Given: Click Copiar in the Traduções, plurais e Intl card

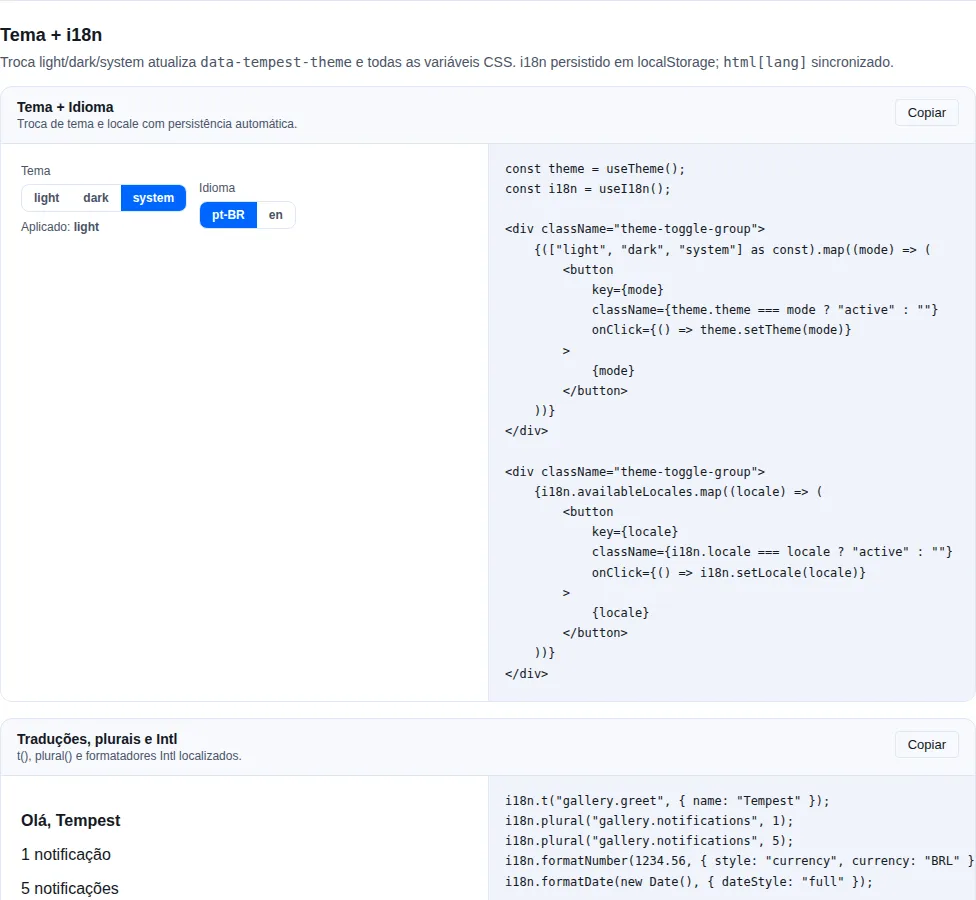Looking at the screenshot, I should click(926, 744).
